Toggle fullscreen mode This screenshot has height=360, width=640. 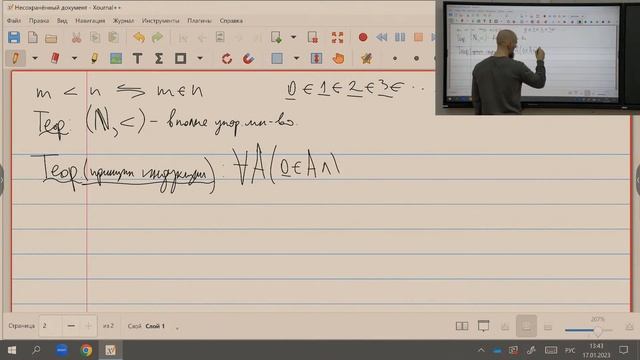(x=338, y=38)
